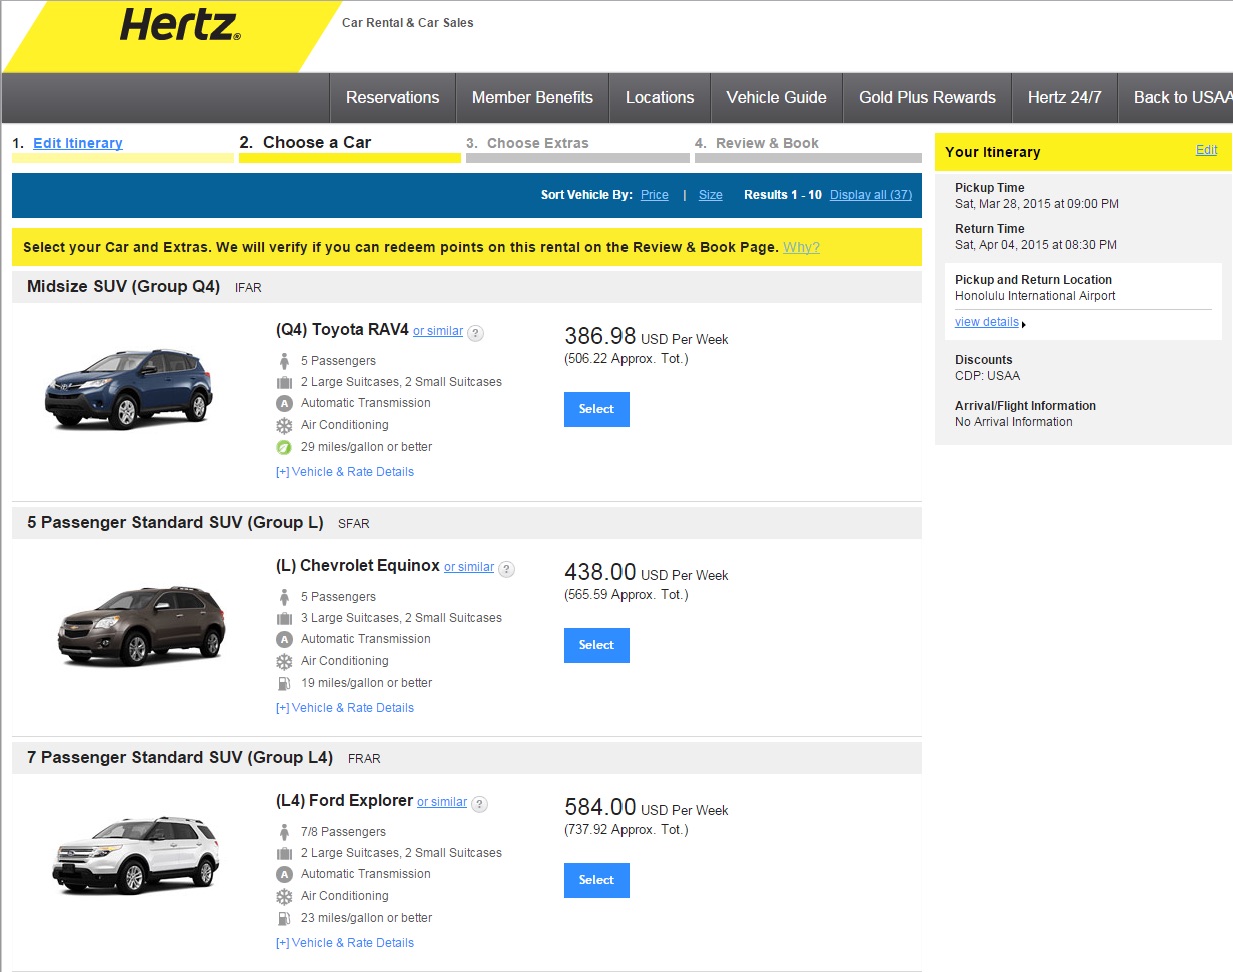
Task: Click 'or similar' link for Ford Explorer
Action: 442,802
